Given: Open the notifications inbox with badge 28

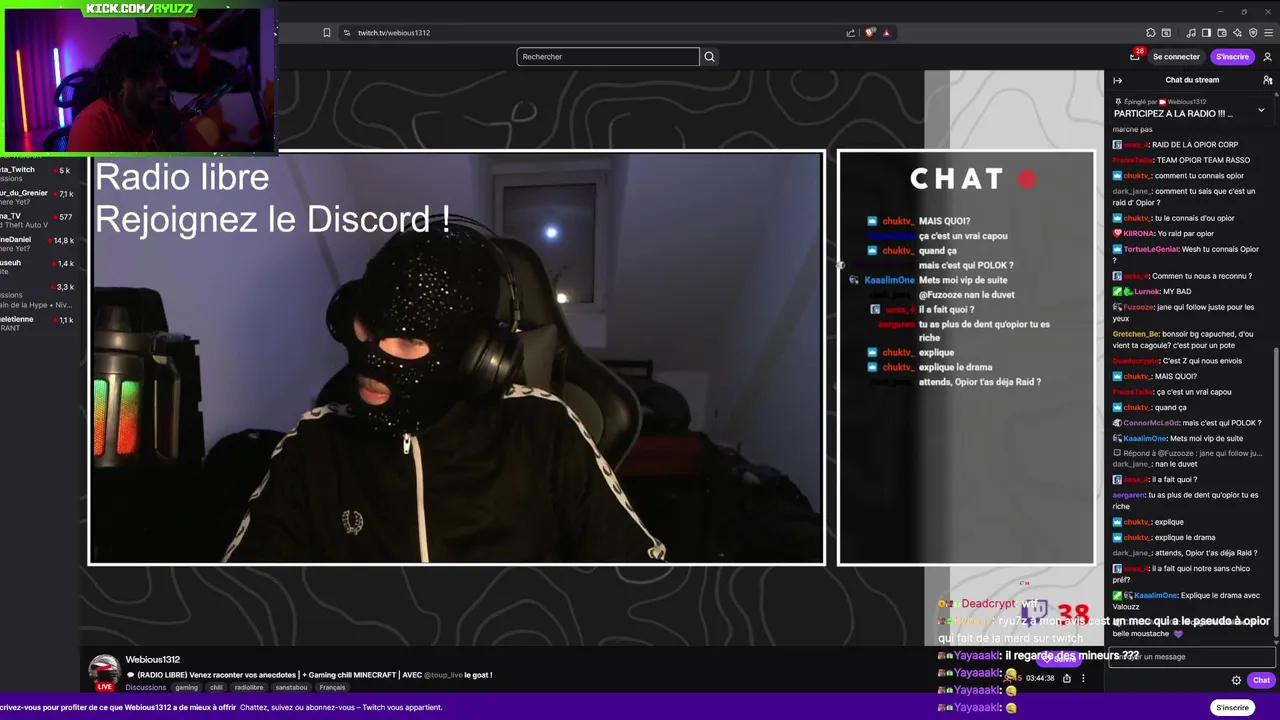Looking at the screenshot, I should tap(1135, 56).
